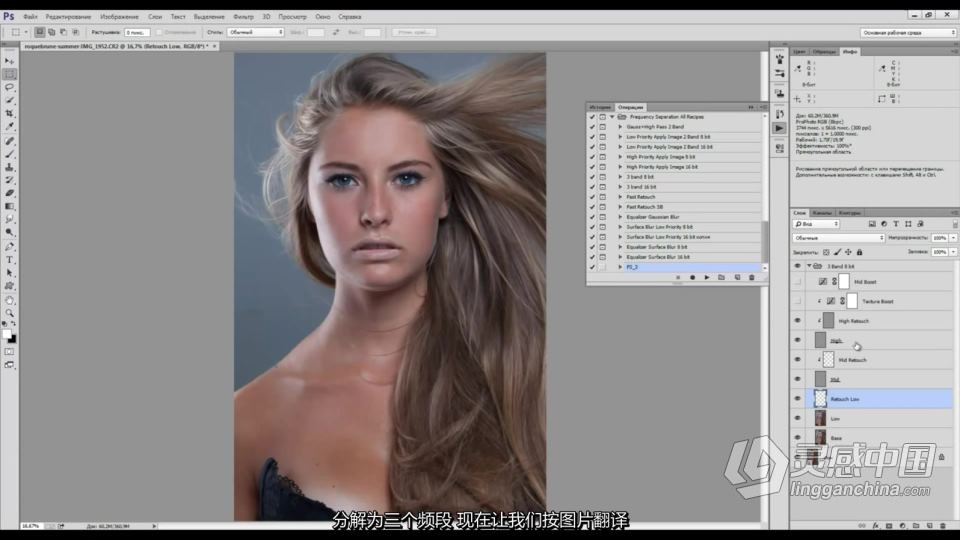This screenshot has height=540, width=960.
Task: Select the 3 band 16 bit action
Action: [x=641, y=187]
